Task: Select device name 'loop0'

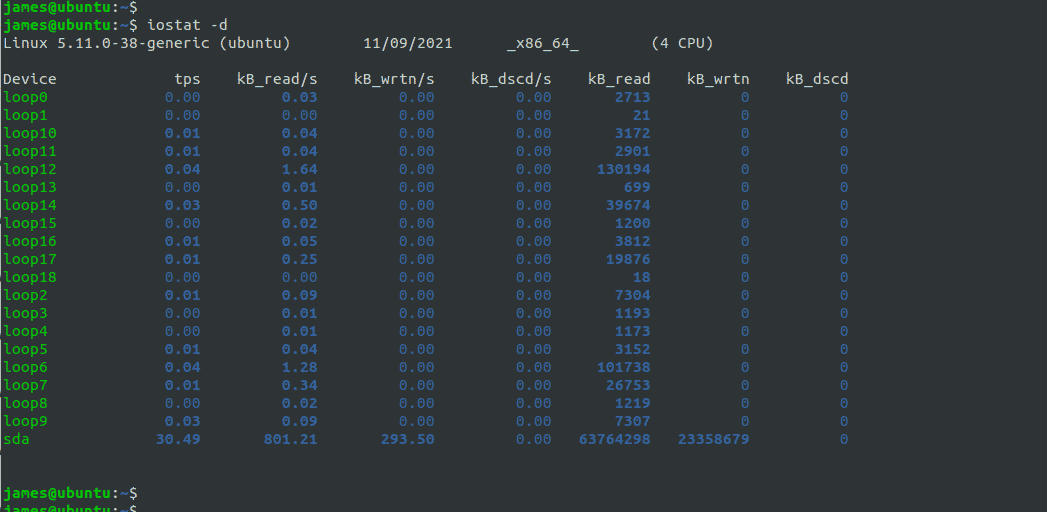Action: tap(25, 97)
